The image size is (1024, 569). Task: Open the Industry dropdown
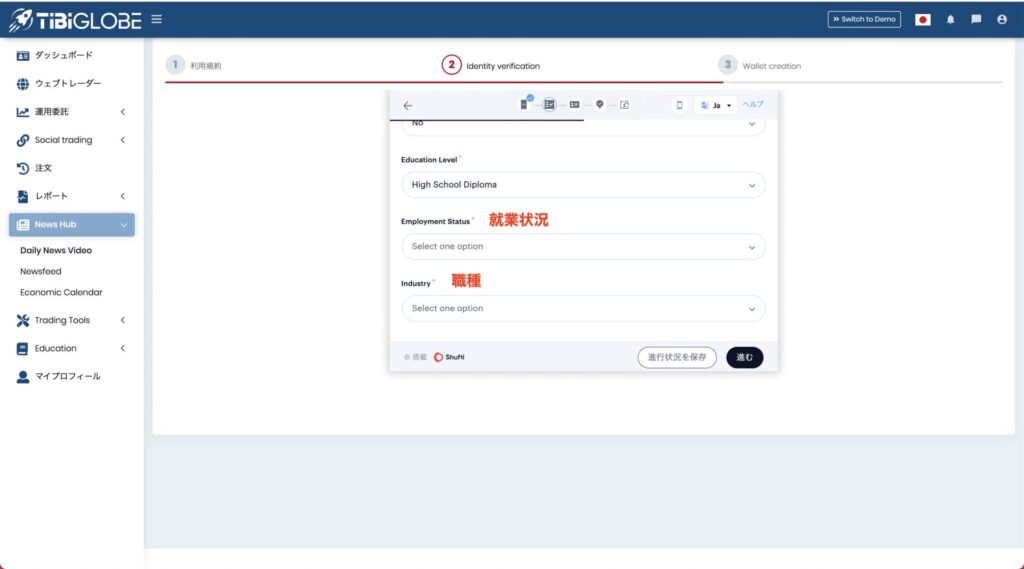[583, 308]
